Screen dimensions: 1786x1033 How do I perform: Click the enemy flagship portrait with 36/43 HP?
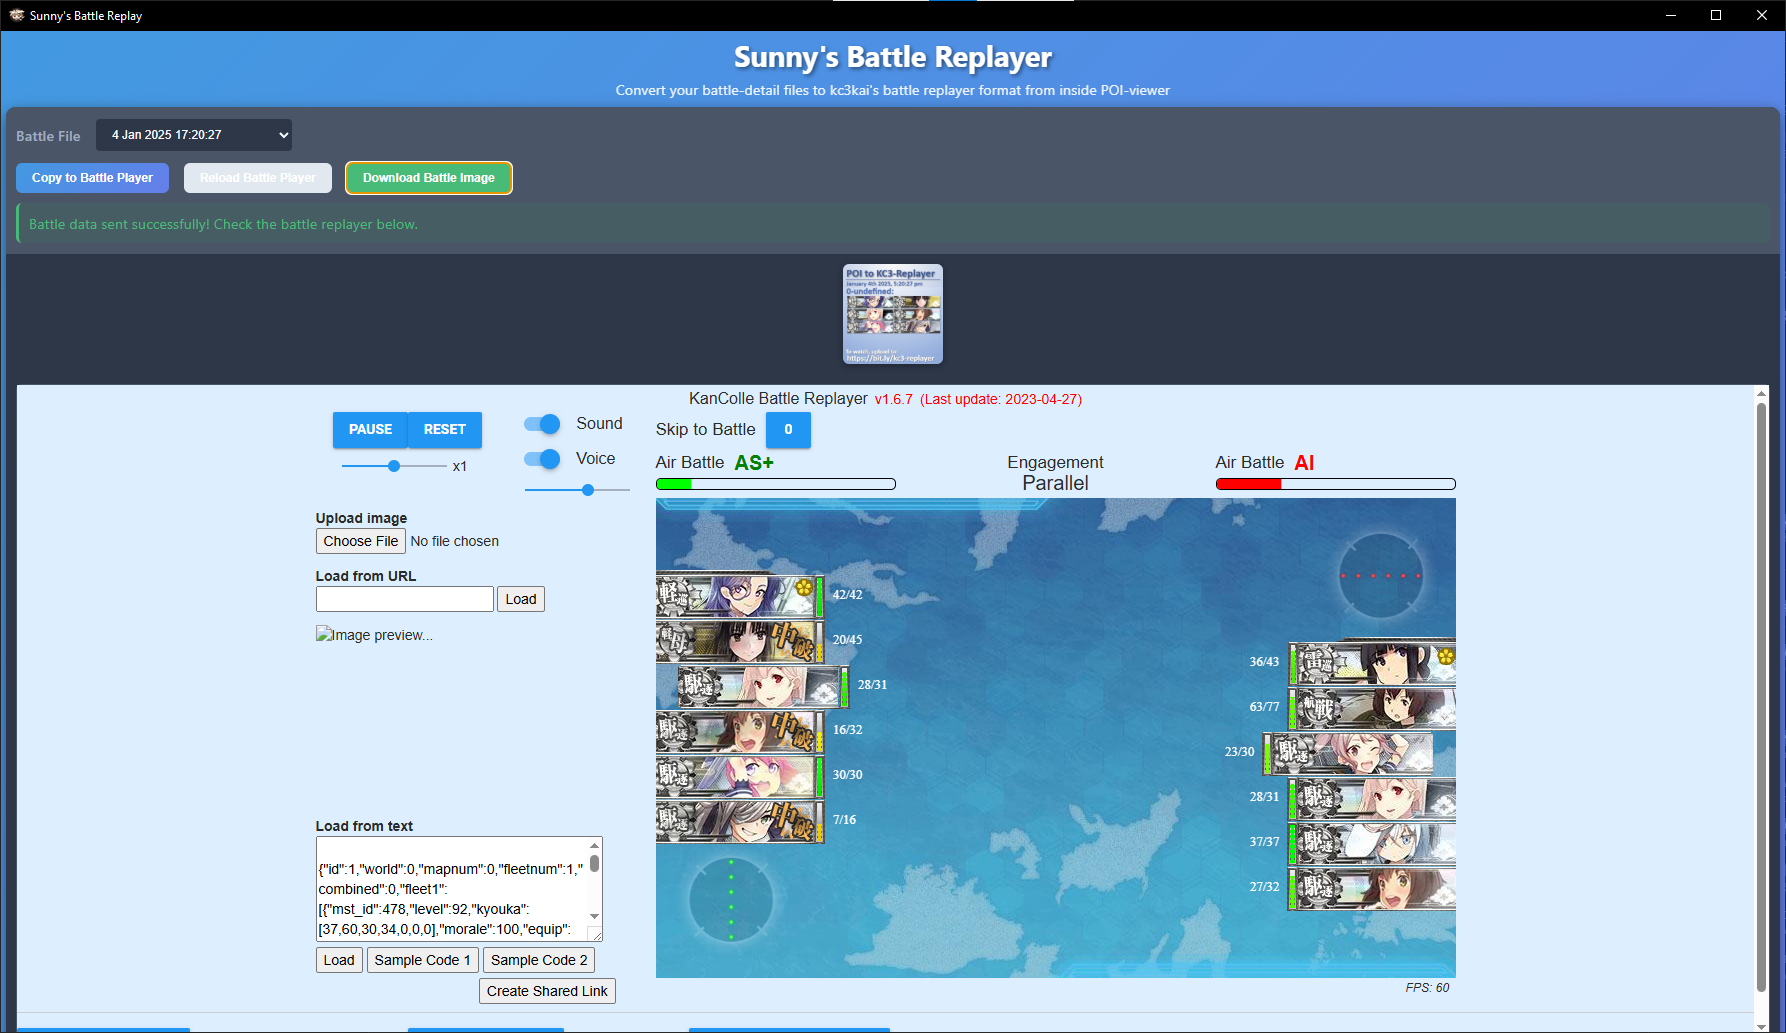(1370, 661)
